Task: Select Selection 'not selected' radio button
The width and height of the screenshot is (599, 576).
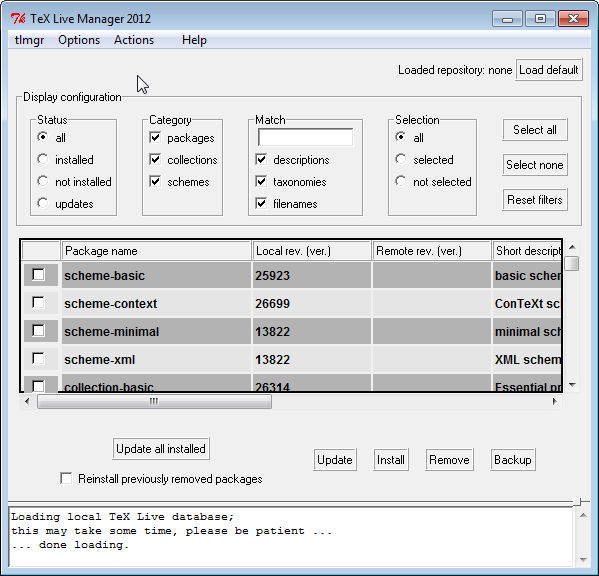Action: (x=401, y=181)
